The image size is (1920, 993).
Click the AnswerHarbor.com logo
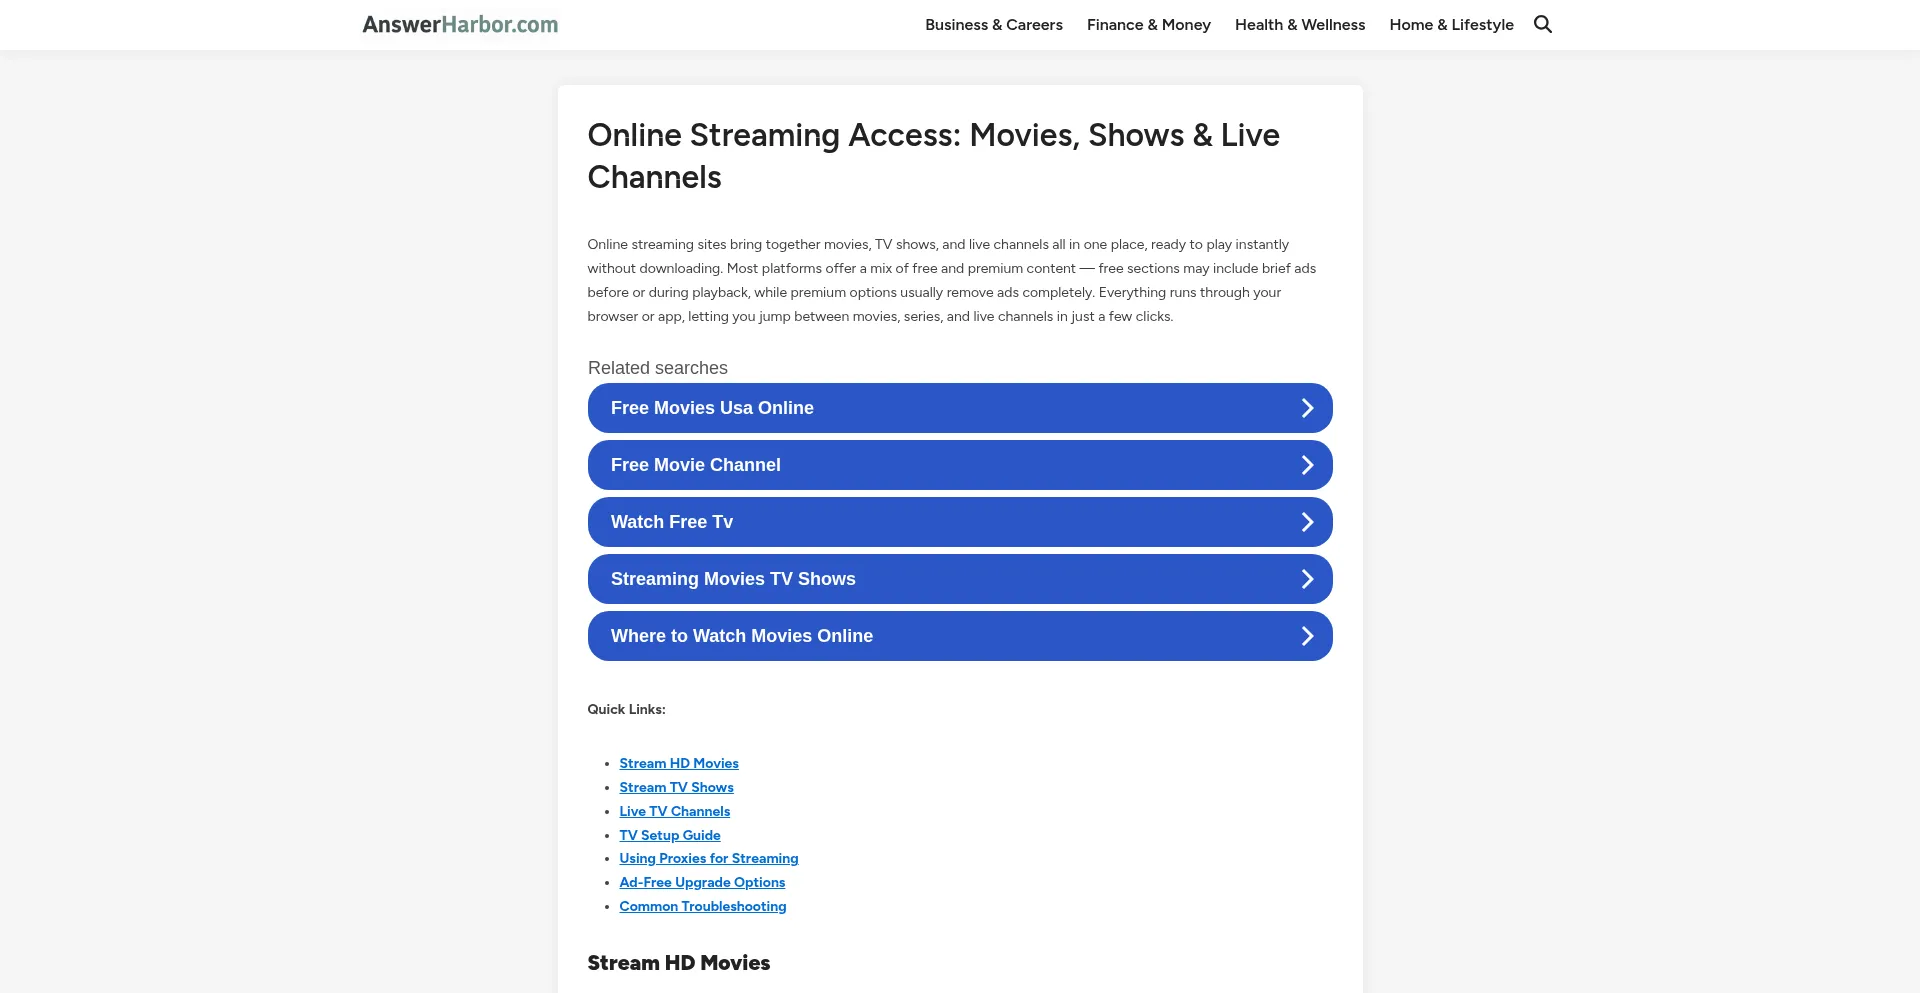[460, 25]
